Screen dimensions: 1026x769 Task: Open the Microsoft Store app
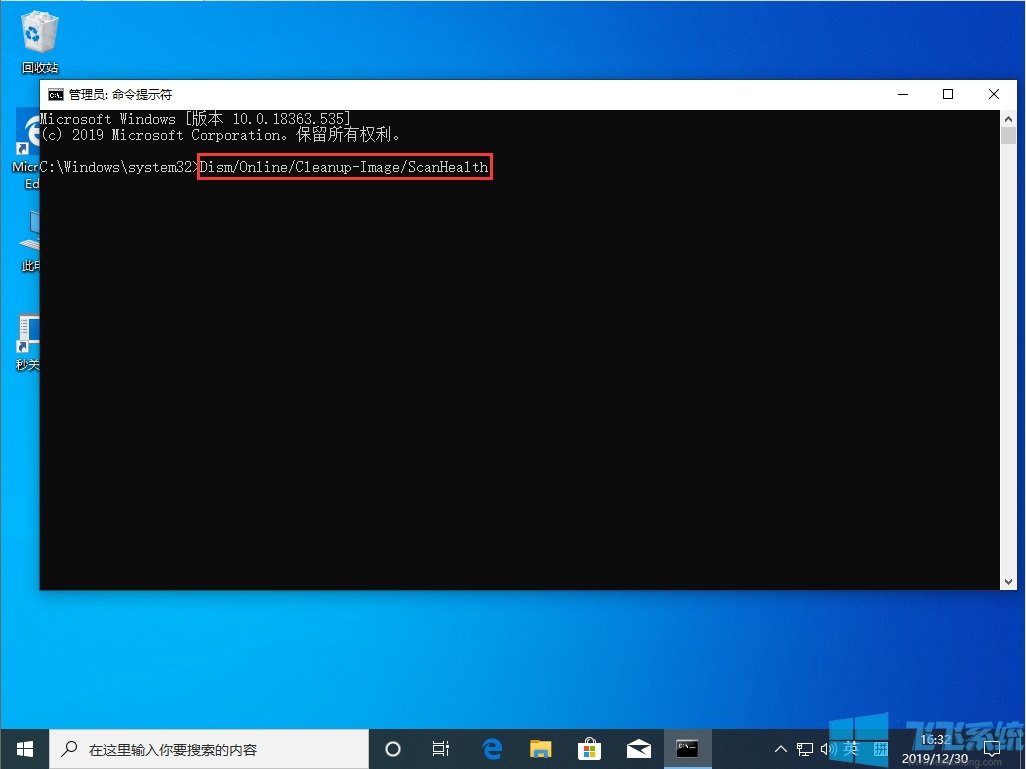(x=589, y=748)
